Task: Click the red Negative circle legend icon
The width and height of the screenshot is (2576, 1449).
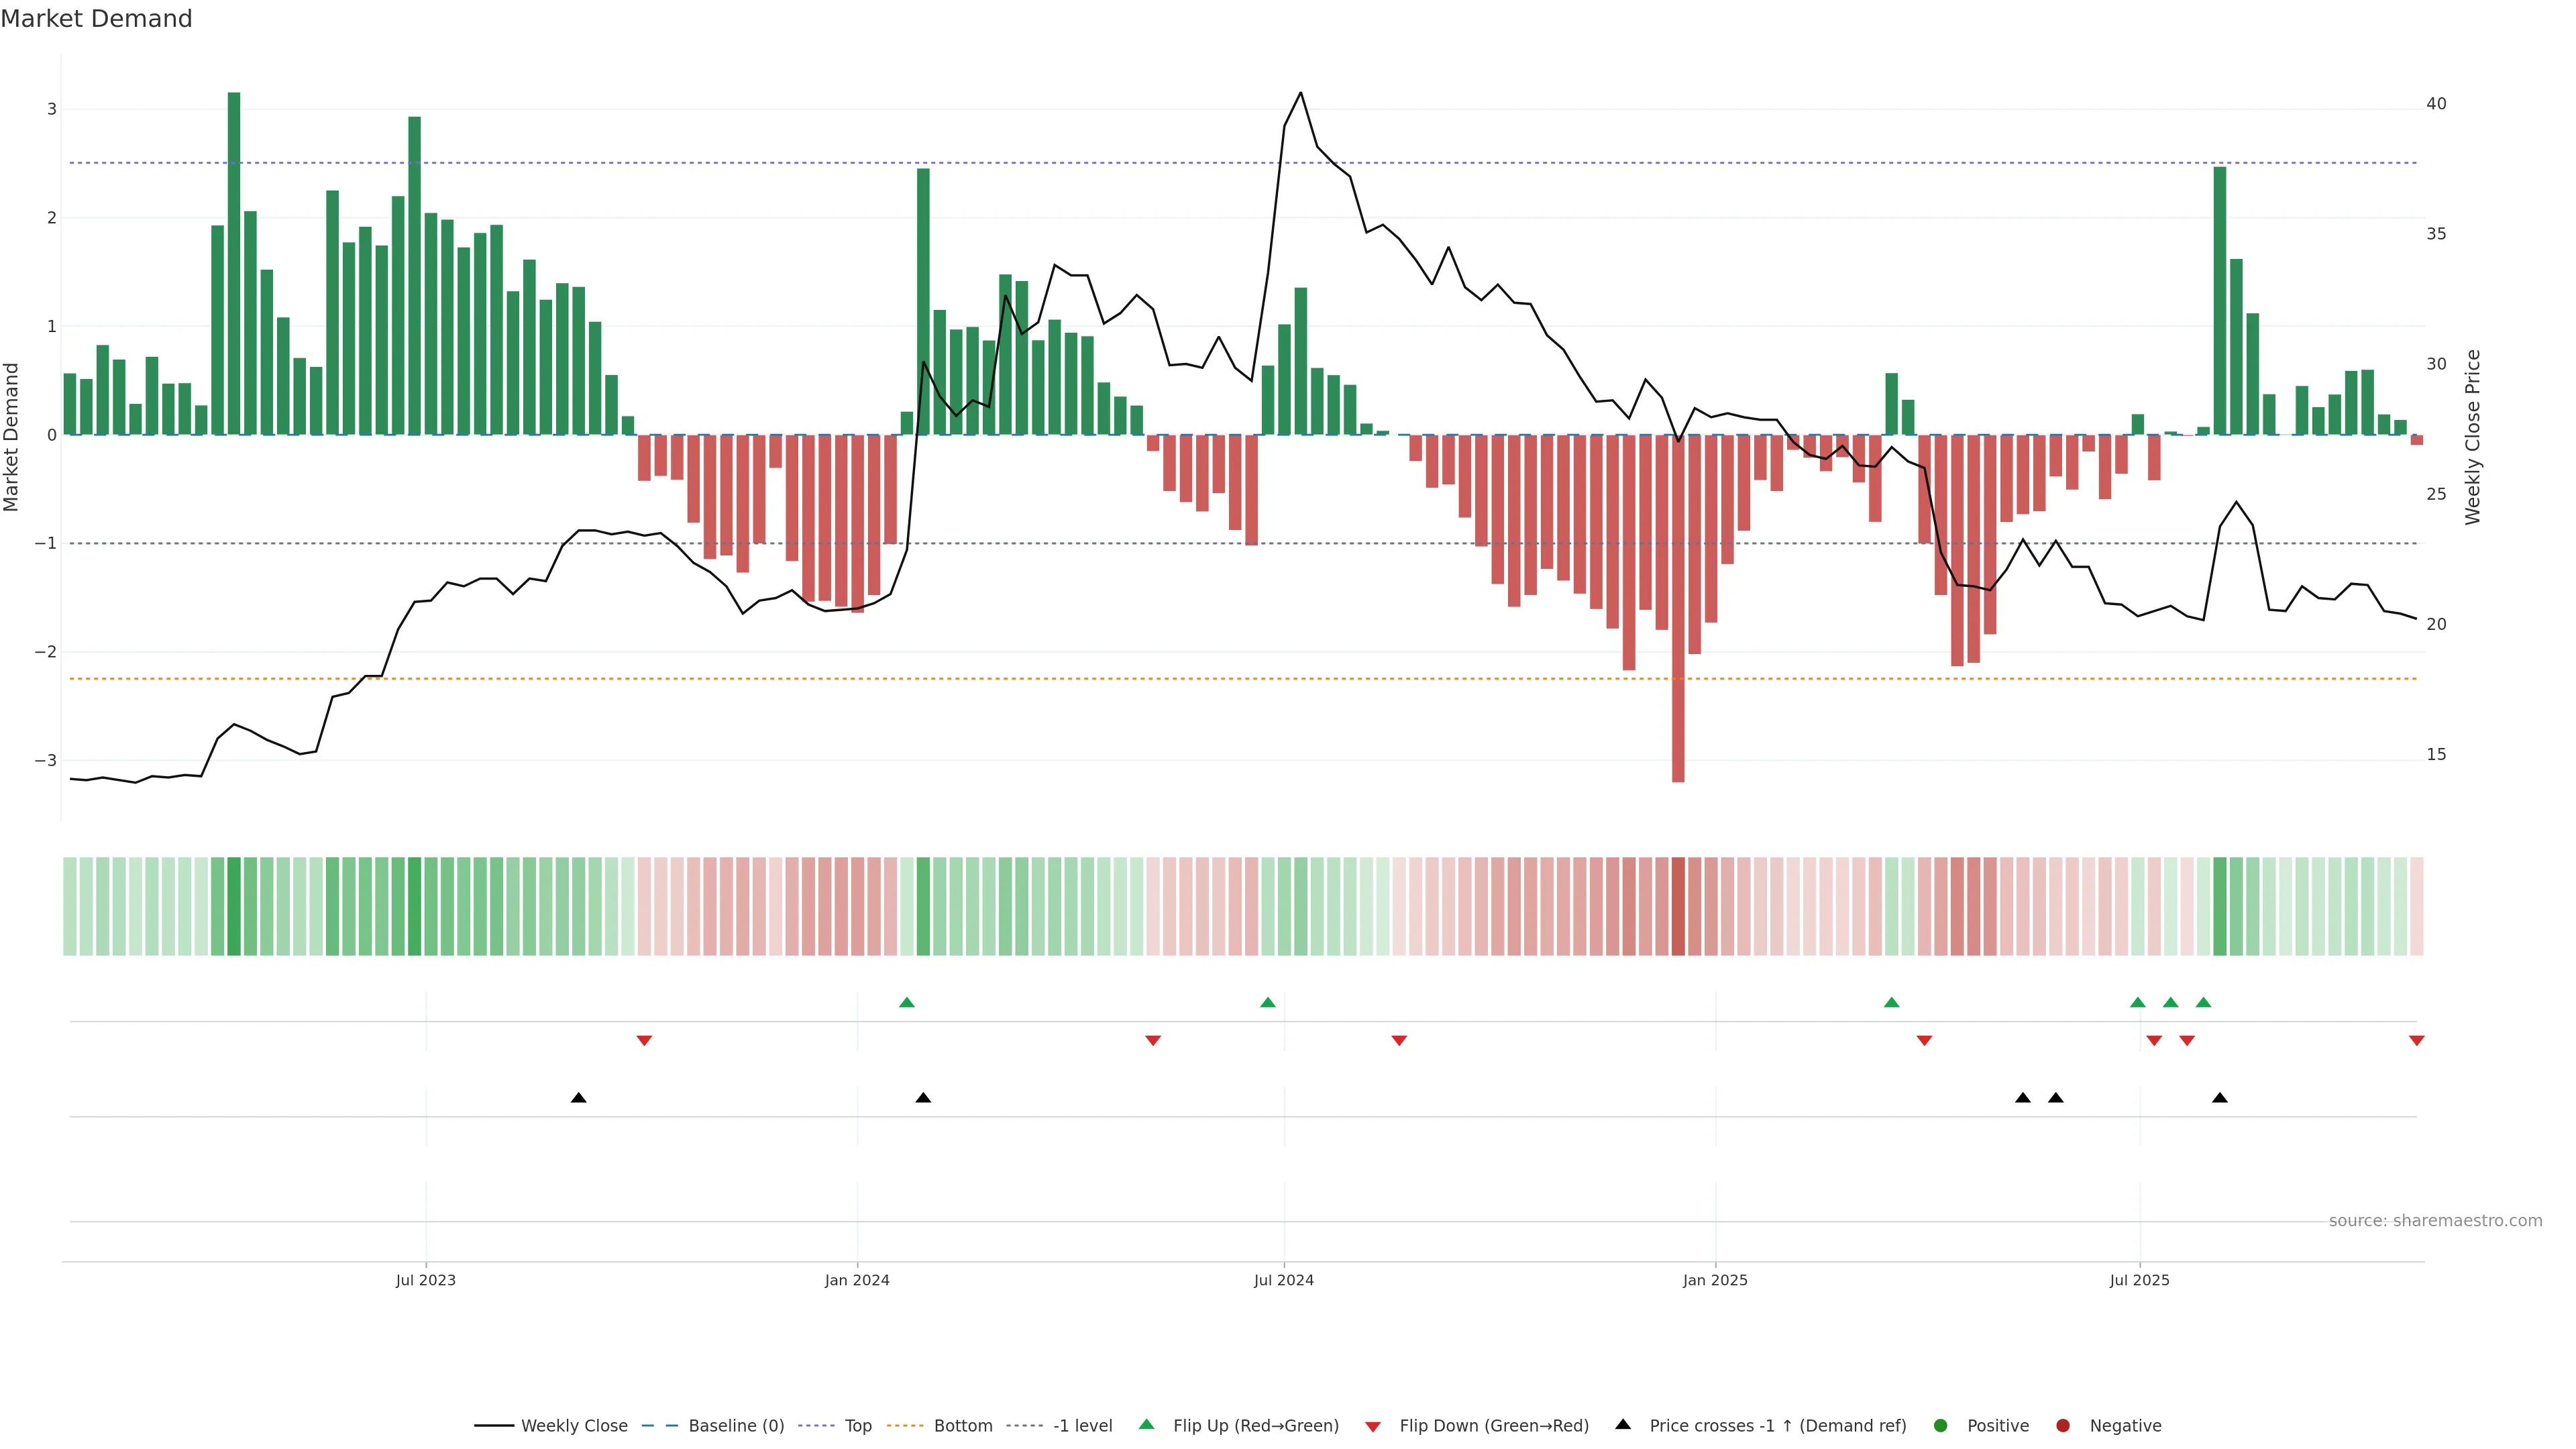Action: pos(2063,1426)
